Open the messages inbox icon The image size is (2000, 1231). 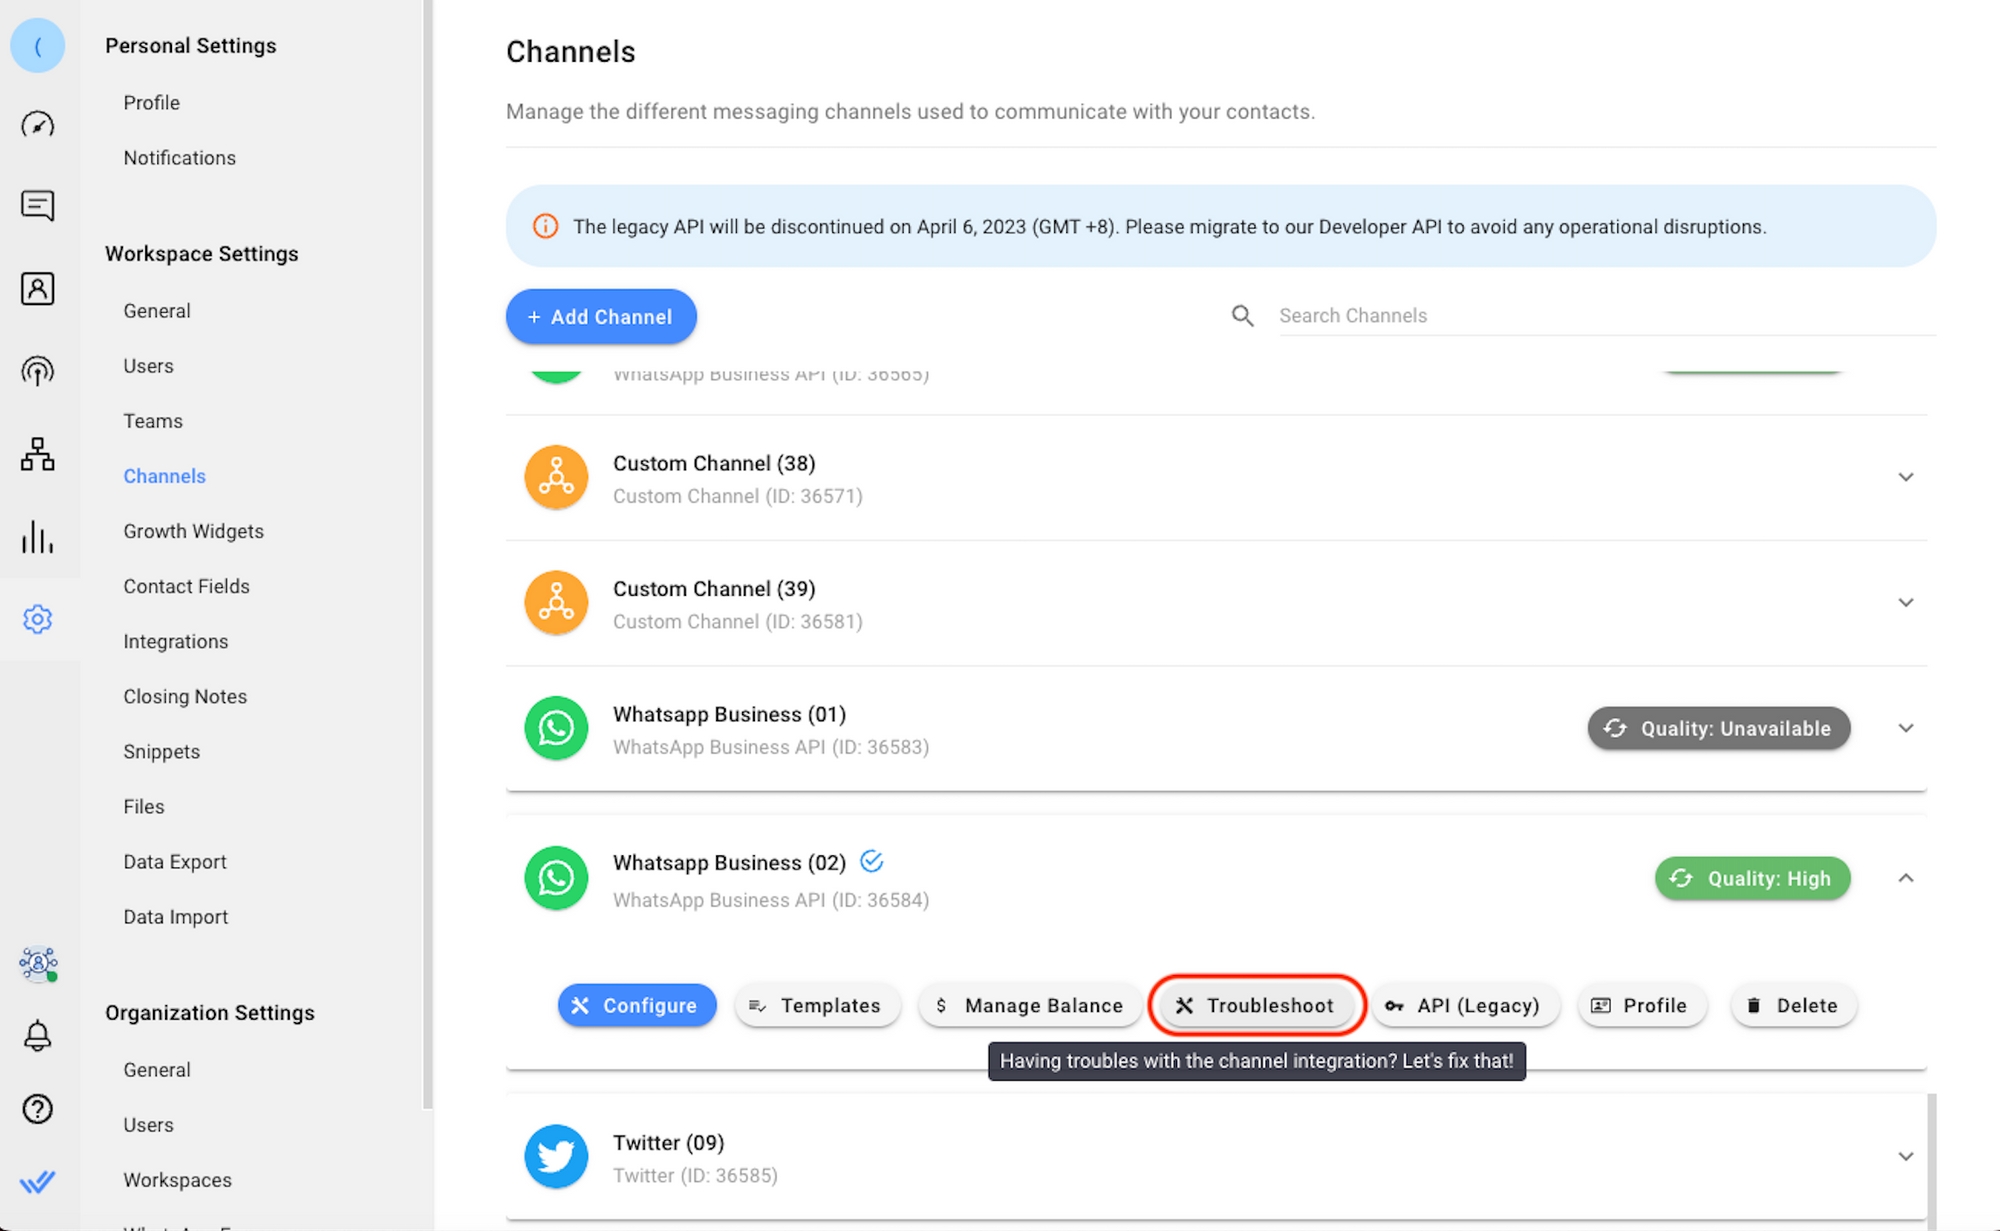tap(37, 206)
